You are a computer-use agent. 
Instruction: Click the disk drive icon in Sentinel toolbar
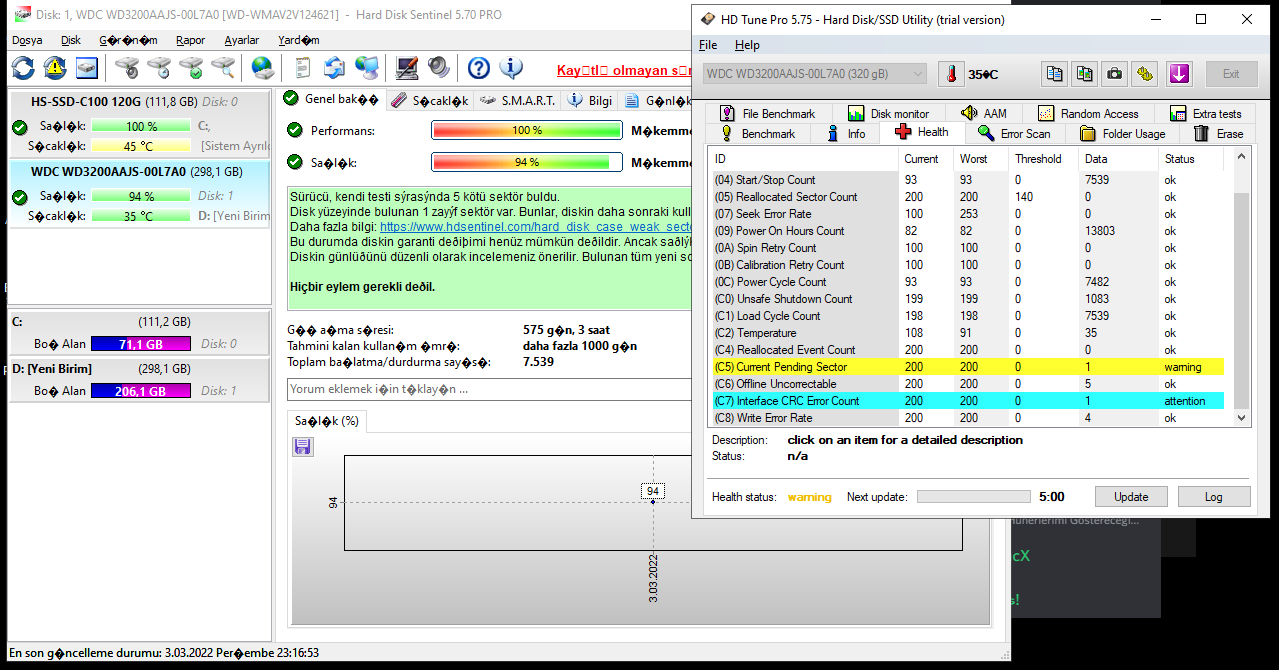point(87,68)
